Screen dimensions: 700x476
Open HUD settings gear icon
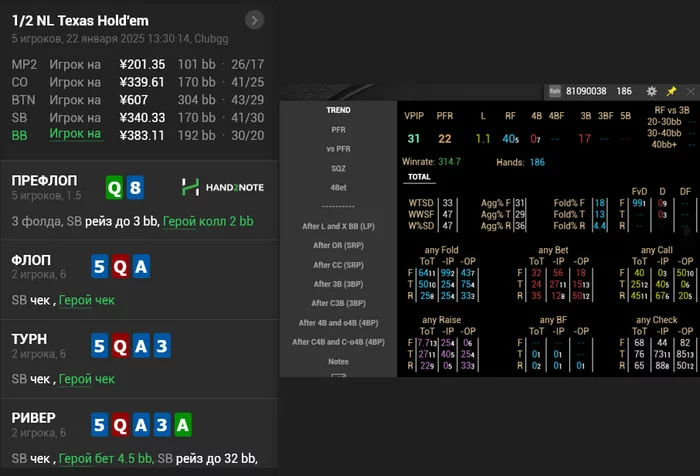pyautogui.click(x=652, y=91)
